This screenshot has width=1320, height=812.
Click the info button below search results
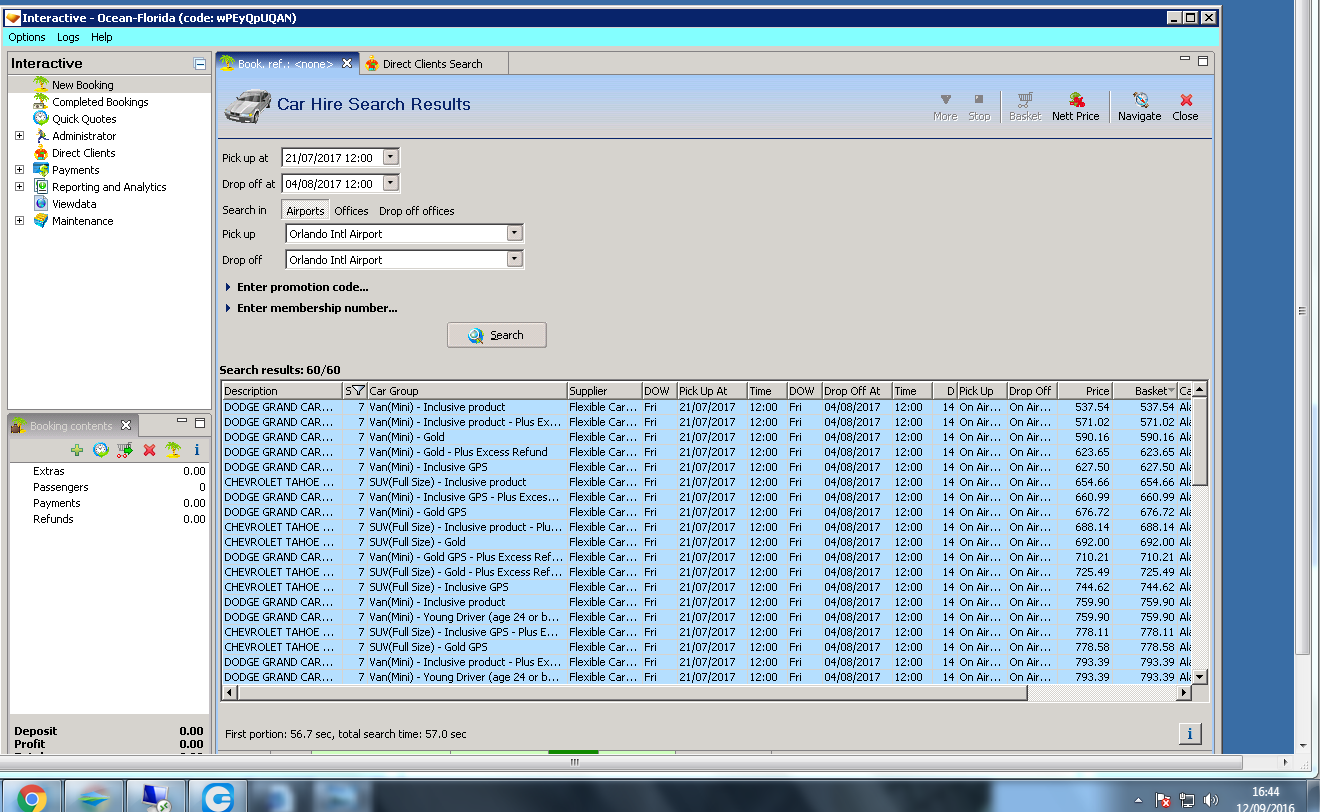click(1190, 734)
